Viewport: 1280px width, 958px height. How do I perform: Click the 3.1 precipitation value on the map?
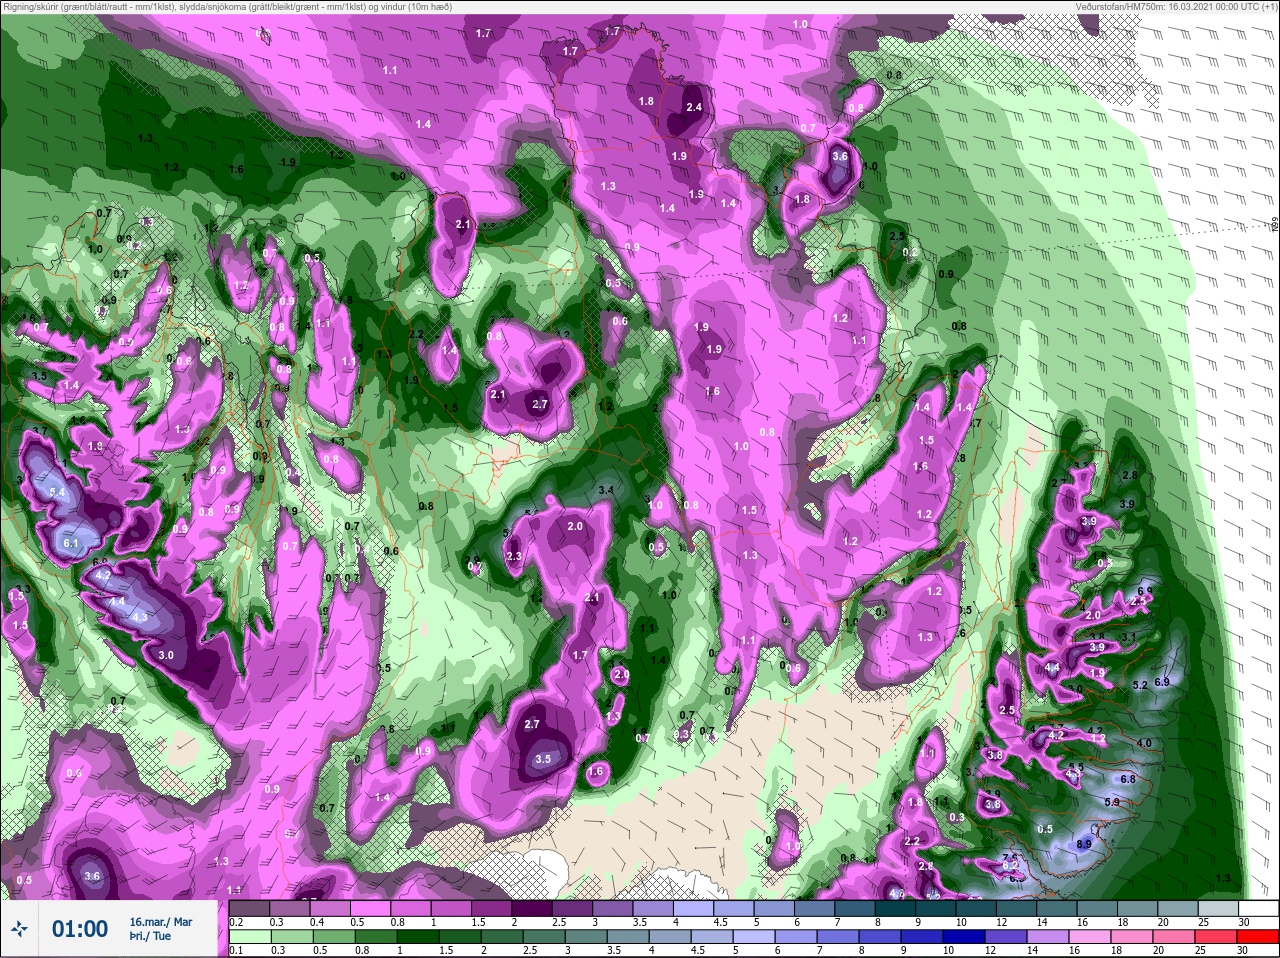click(1129, 636)
